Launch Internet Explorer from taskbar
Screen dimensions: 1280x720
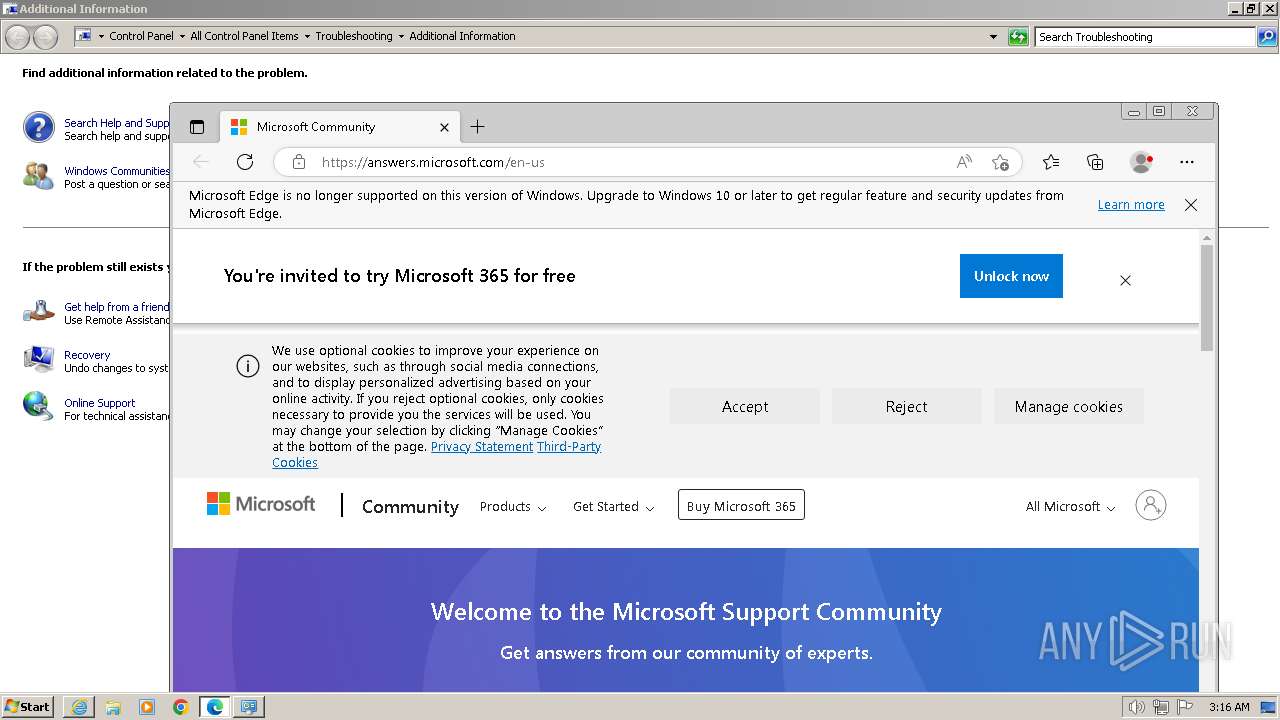tap(79, 707)
